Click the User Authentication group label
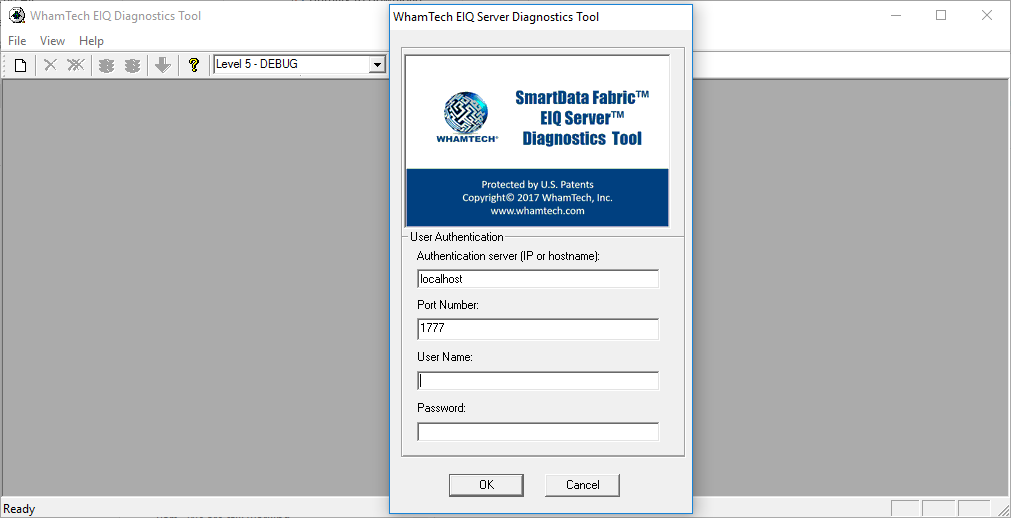The height and width of the screenshot is (518, 1011). 456,237
